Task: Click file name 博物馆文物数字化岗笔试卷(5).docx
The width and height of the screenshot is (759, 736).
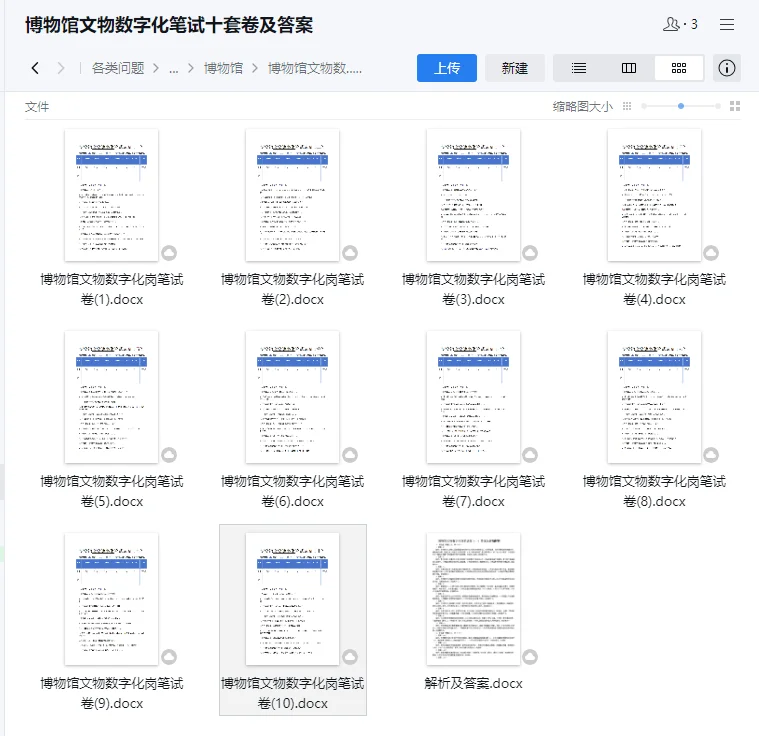Action: pyautogui.click(x=112, y=491)
